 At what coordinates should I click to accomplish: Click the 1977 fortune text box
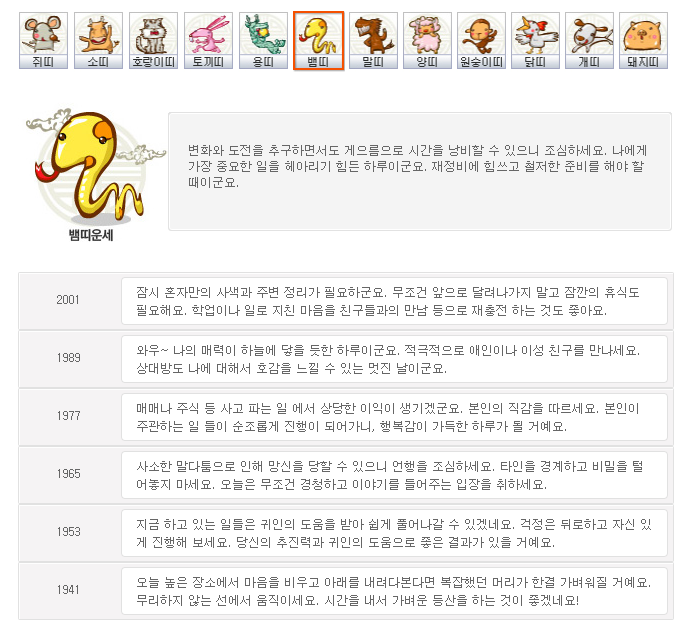(x=394, y=417)
